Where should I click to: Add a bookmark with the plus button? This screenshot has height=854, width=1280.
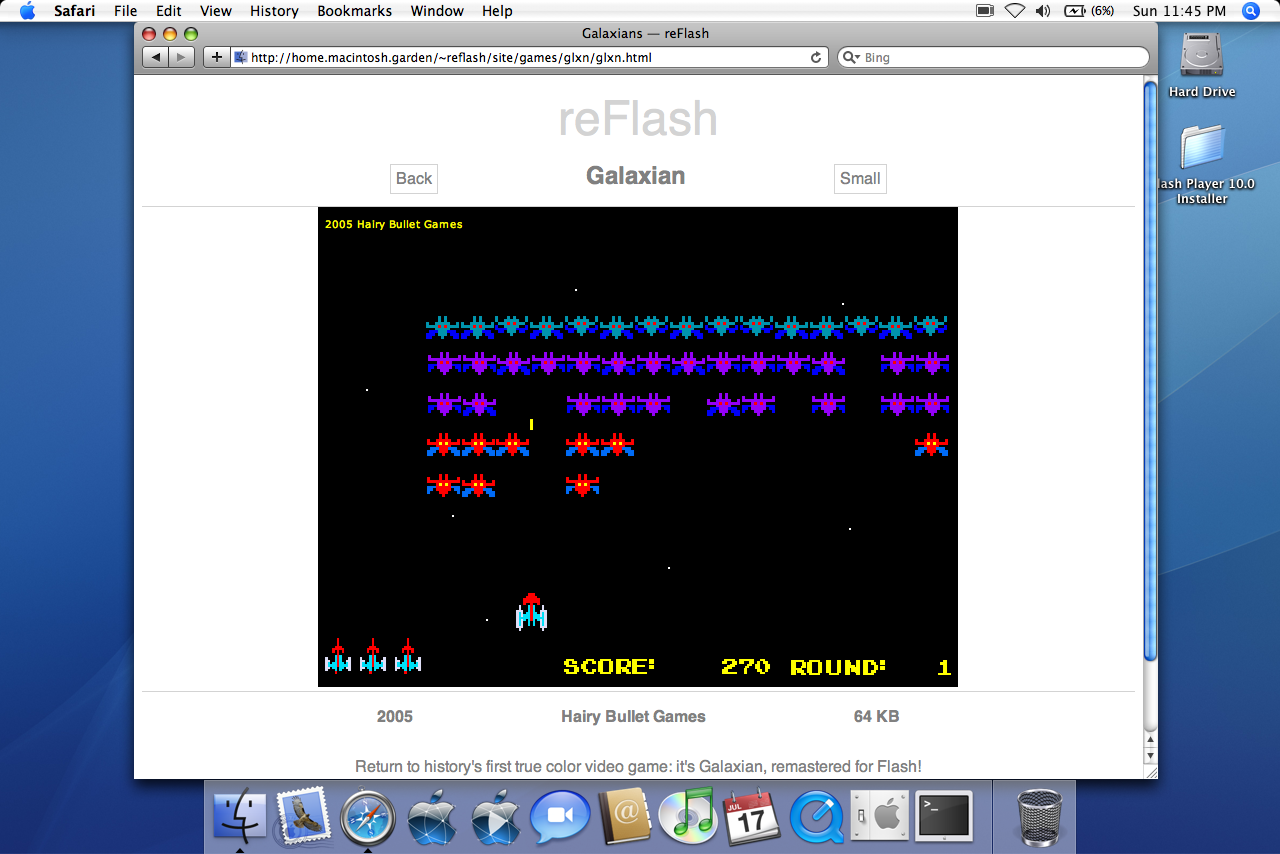click(x=216, y=57)
